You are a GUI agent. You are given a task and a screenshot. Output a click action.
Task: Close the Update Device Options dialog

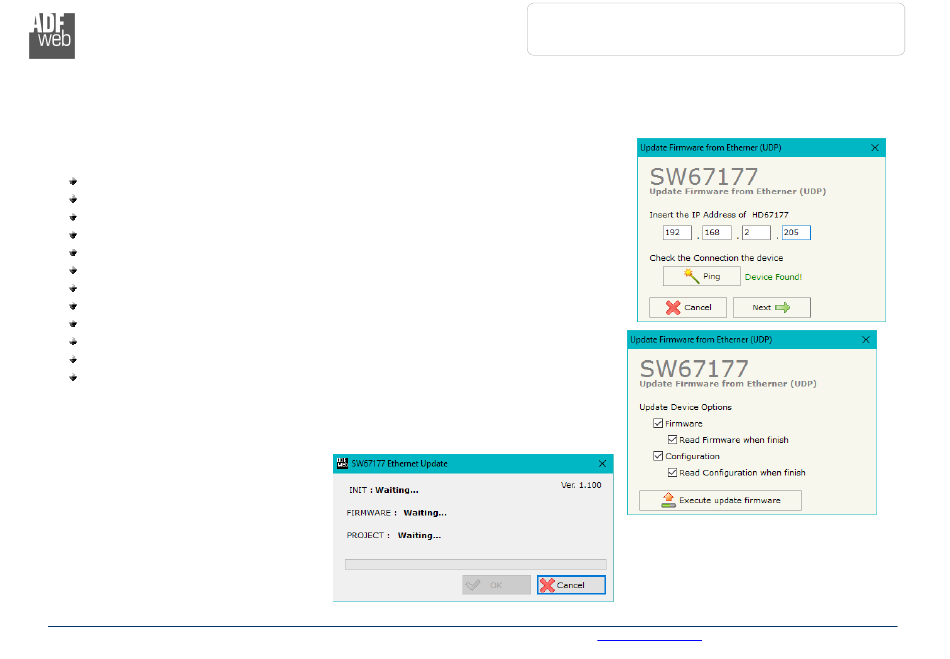pyautogui.click(x=866, y=340)
